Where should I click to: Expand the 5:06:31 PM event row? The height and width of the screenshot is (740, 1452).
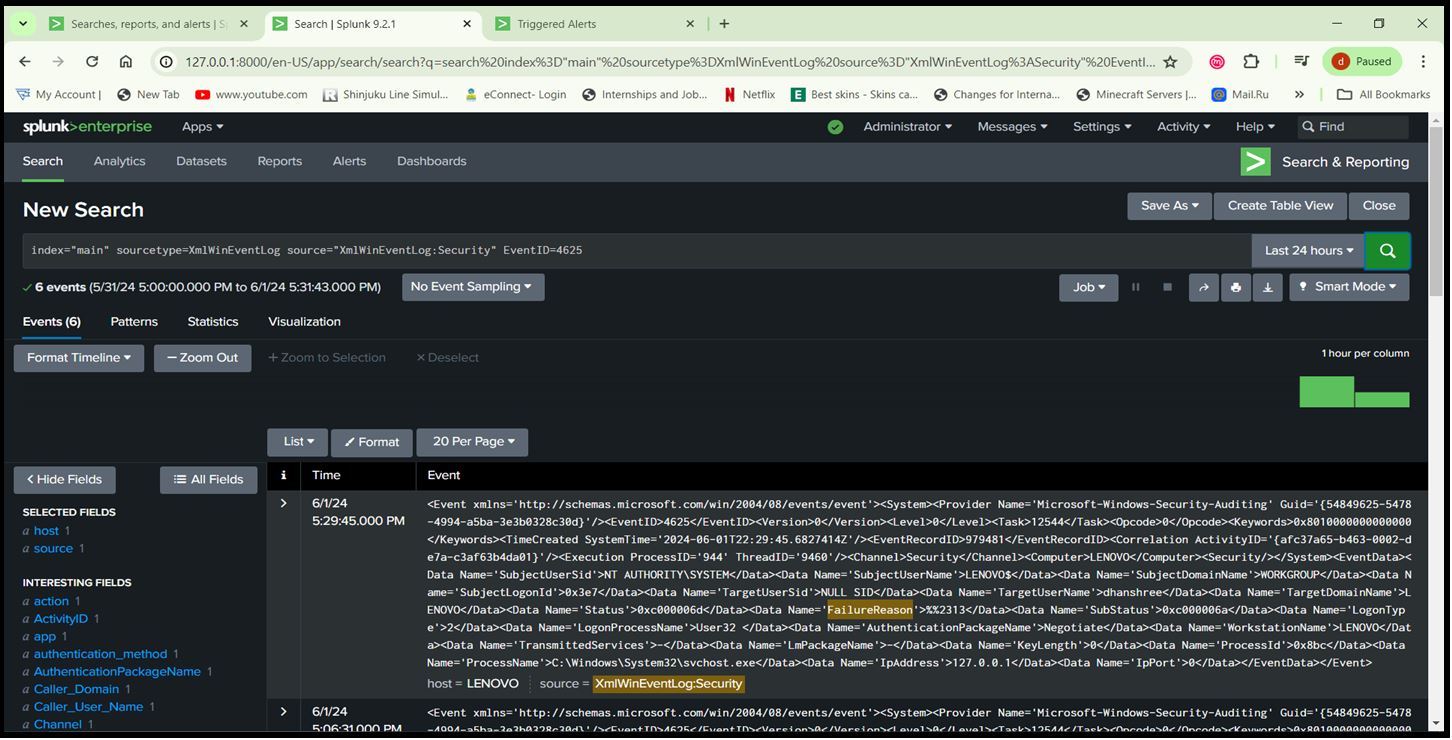tap(284, 712)
